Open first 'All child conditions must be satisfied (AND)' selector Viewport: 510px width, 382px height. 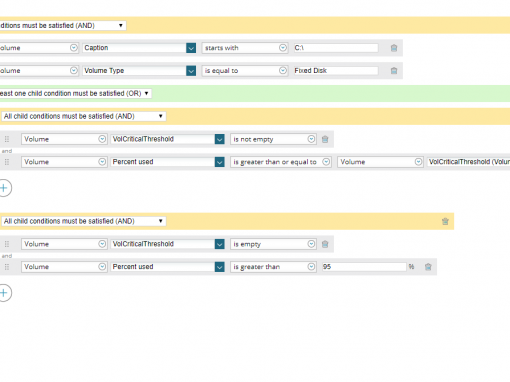coord(84,116)
